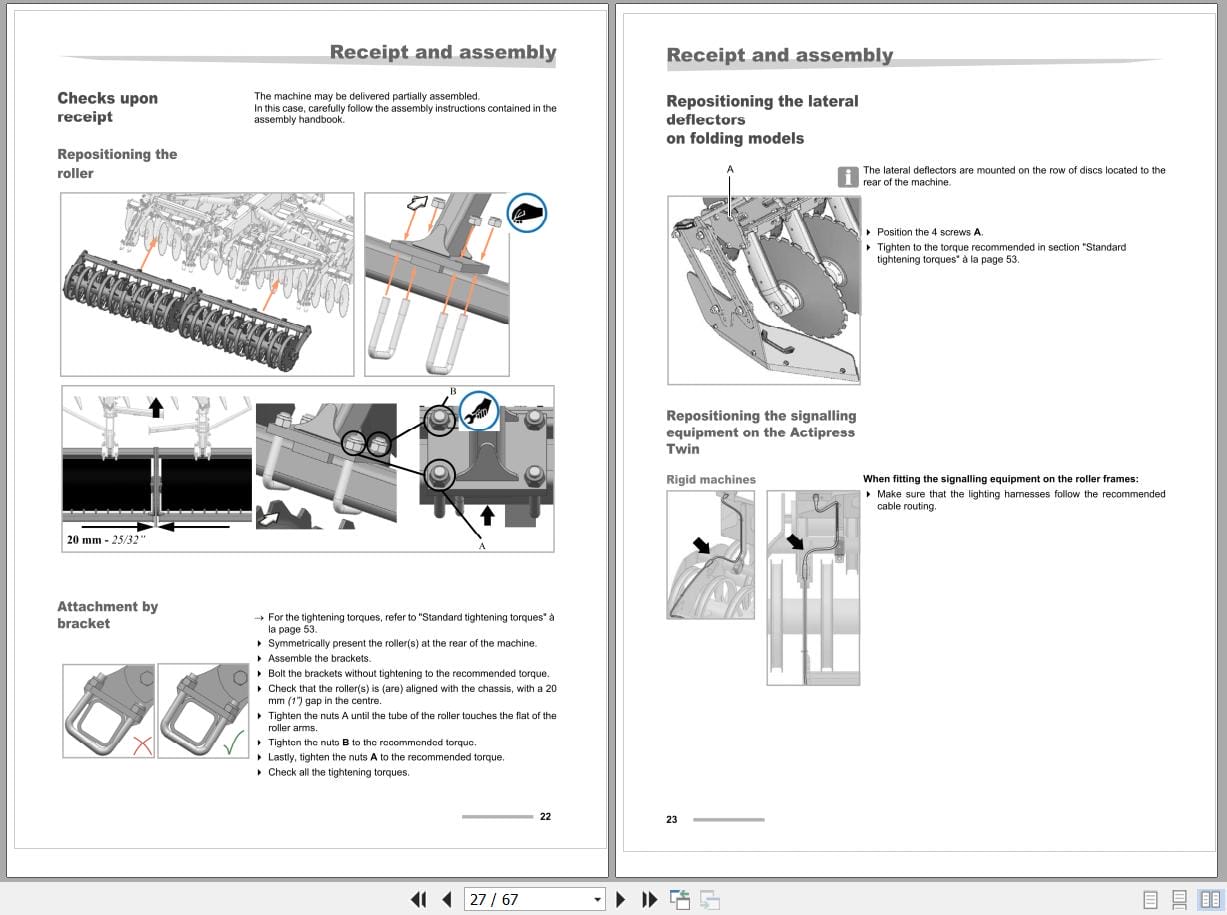Enable the two-page spread view
The height and width of the screenshot is (915, 1227).
click(x=1209, y=899)
